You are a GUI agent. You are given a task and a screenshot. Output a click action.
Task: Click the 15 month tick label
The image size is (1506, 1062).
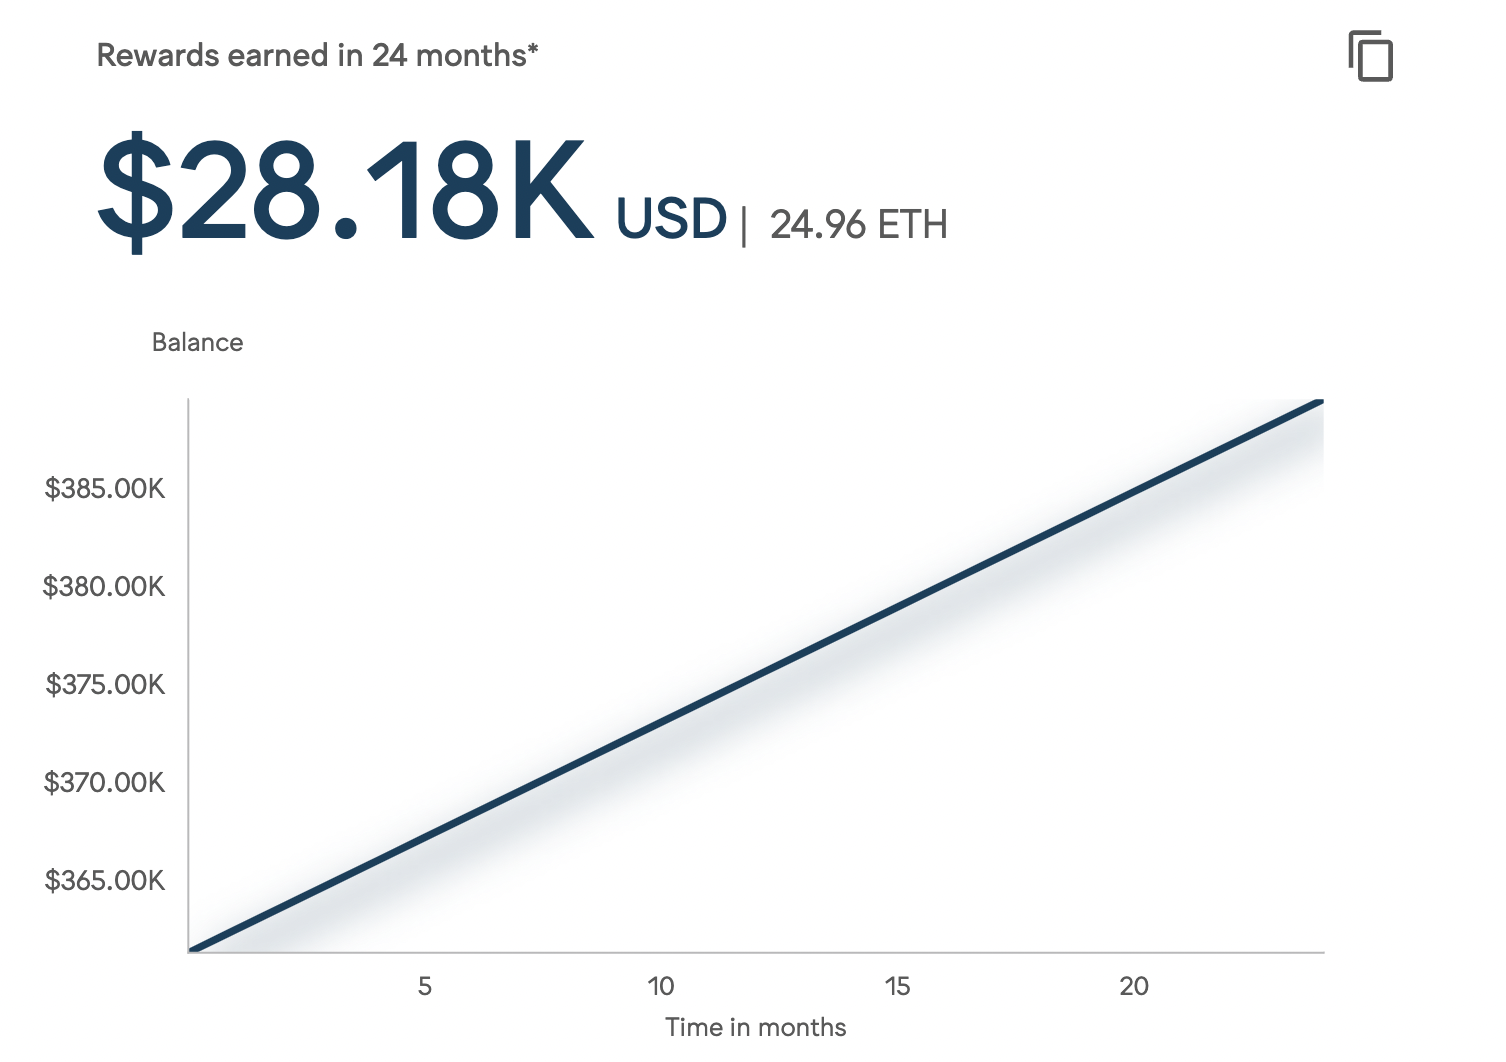(898, 986)
